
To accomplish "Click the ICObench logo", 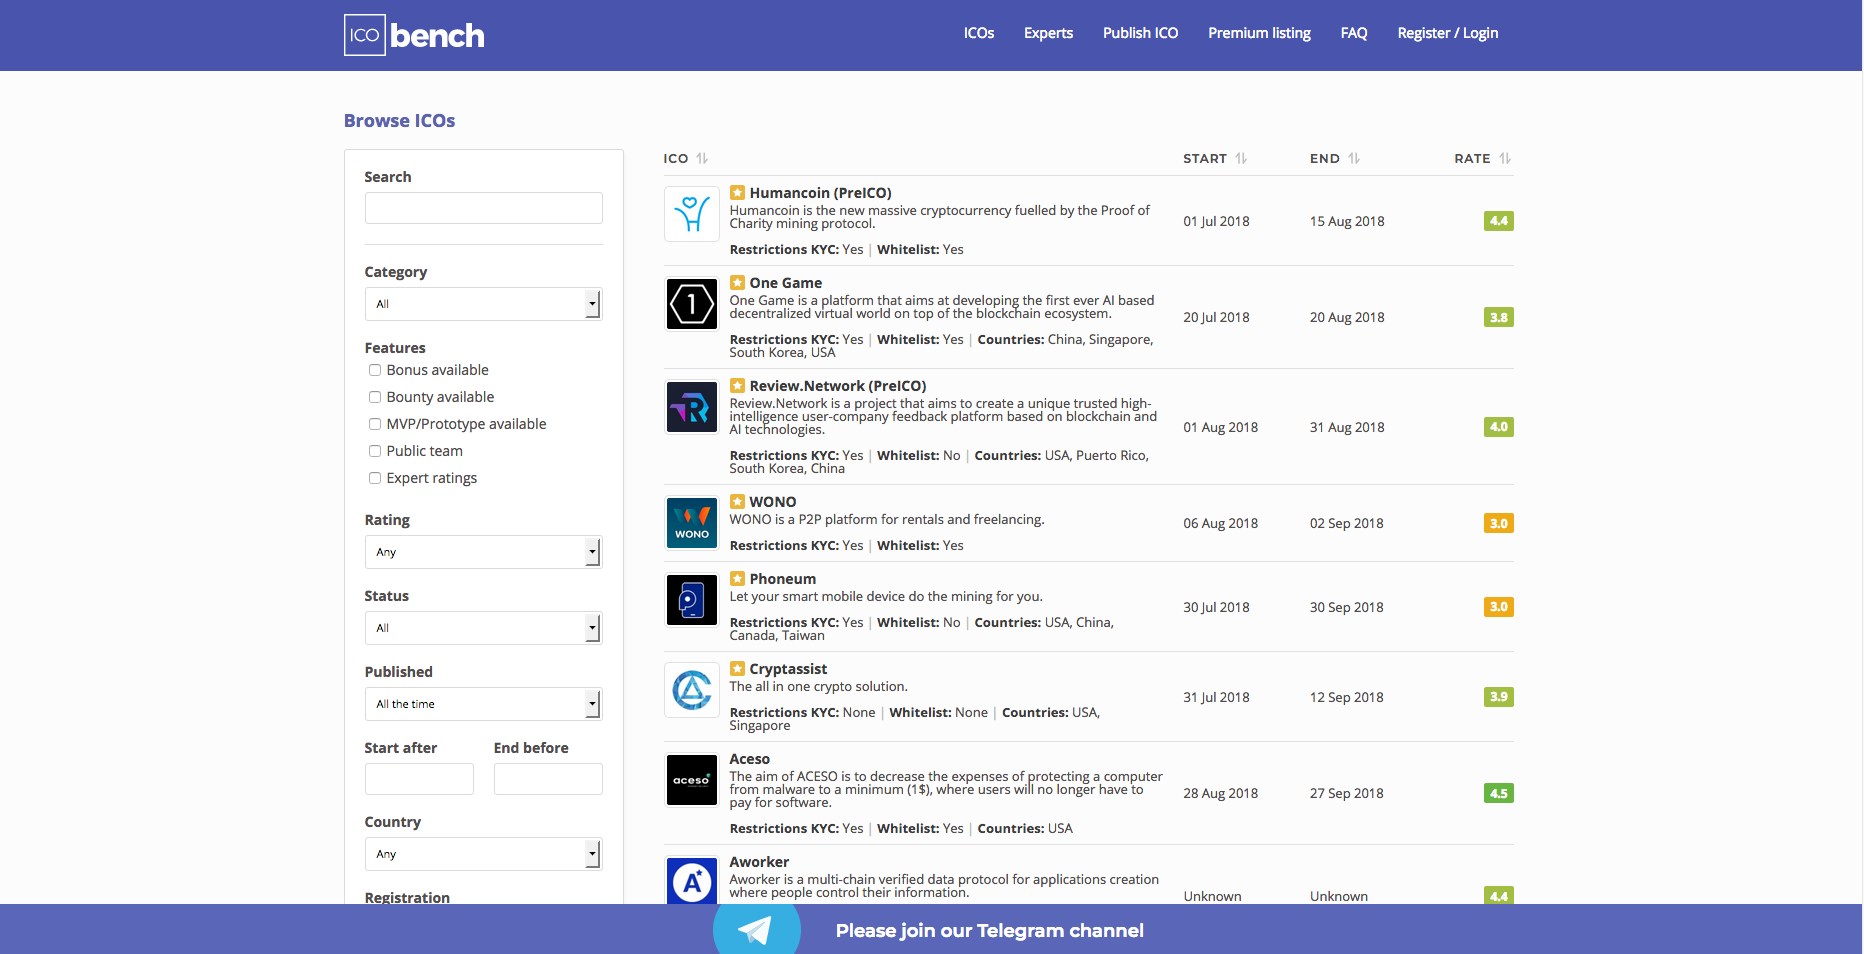I will coord(412,34).
